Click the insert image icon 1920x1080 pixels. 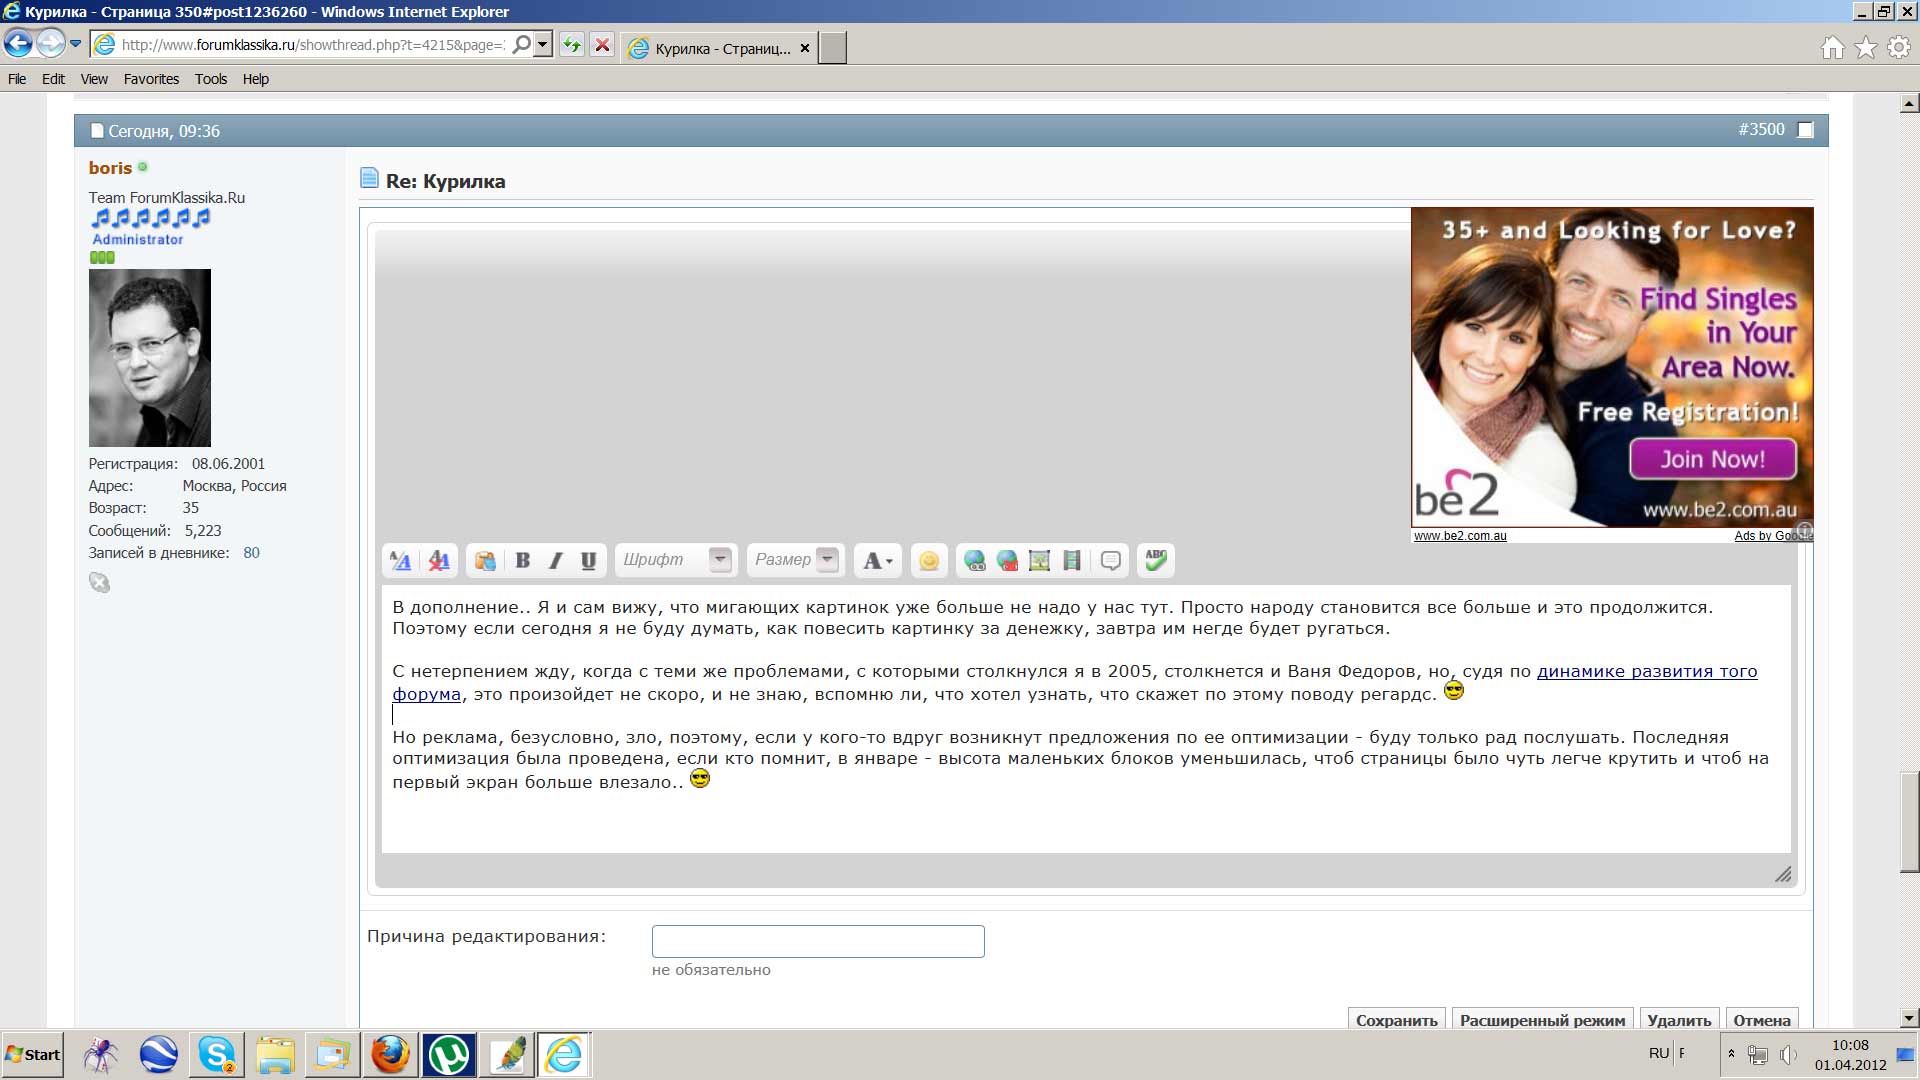(x=1039, y=561)
